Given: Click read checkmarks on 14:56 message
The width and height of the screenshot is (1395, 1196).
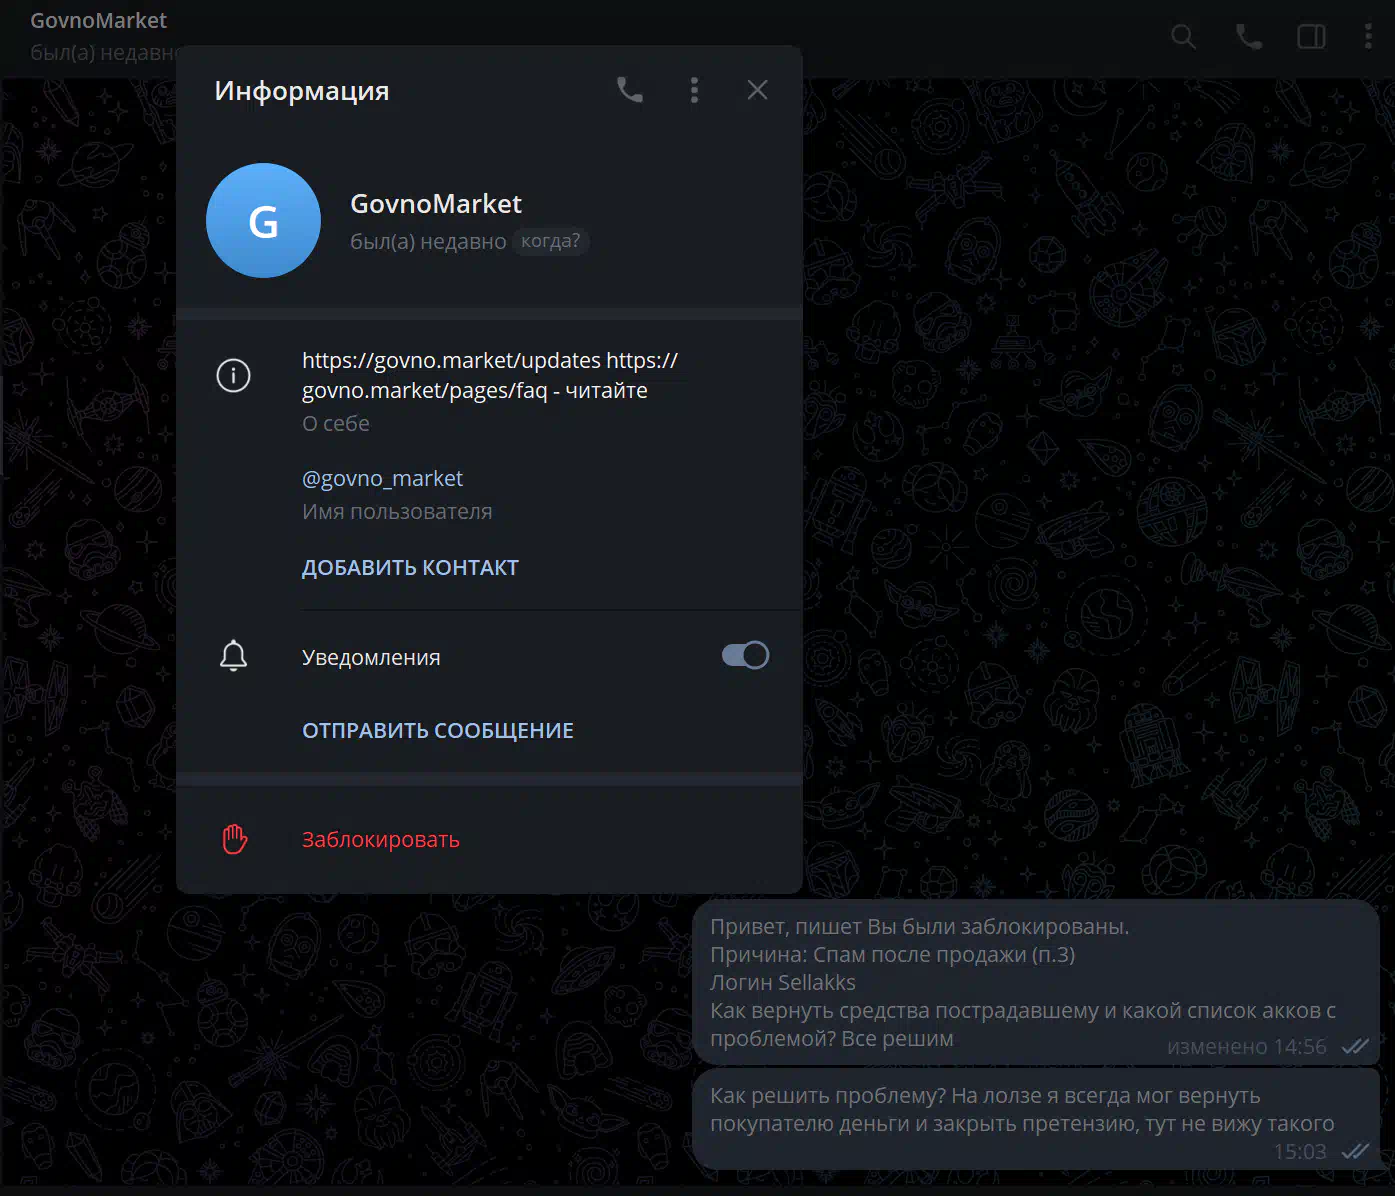Looking at the screenshot, I should pyautogui.click(x=1355, y=1046).
